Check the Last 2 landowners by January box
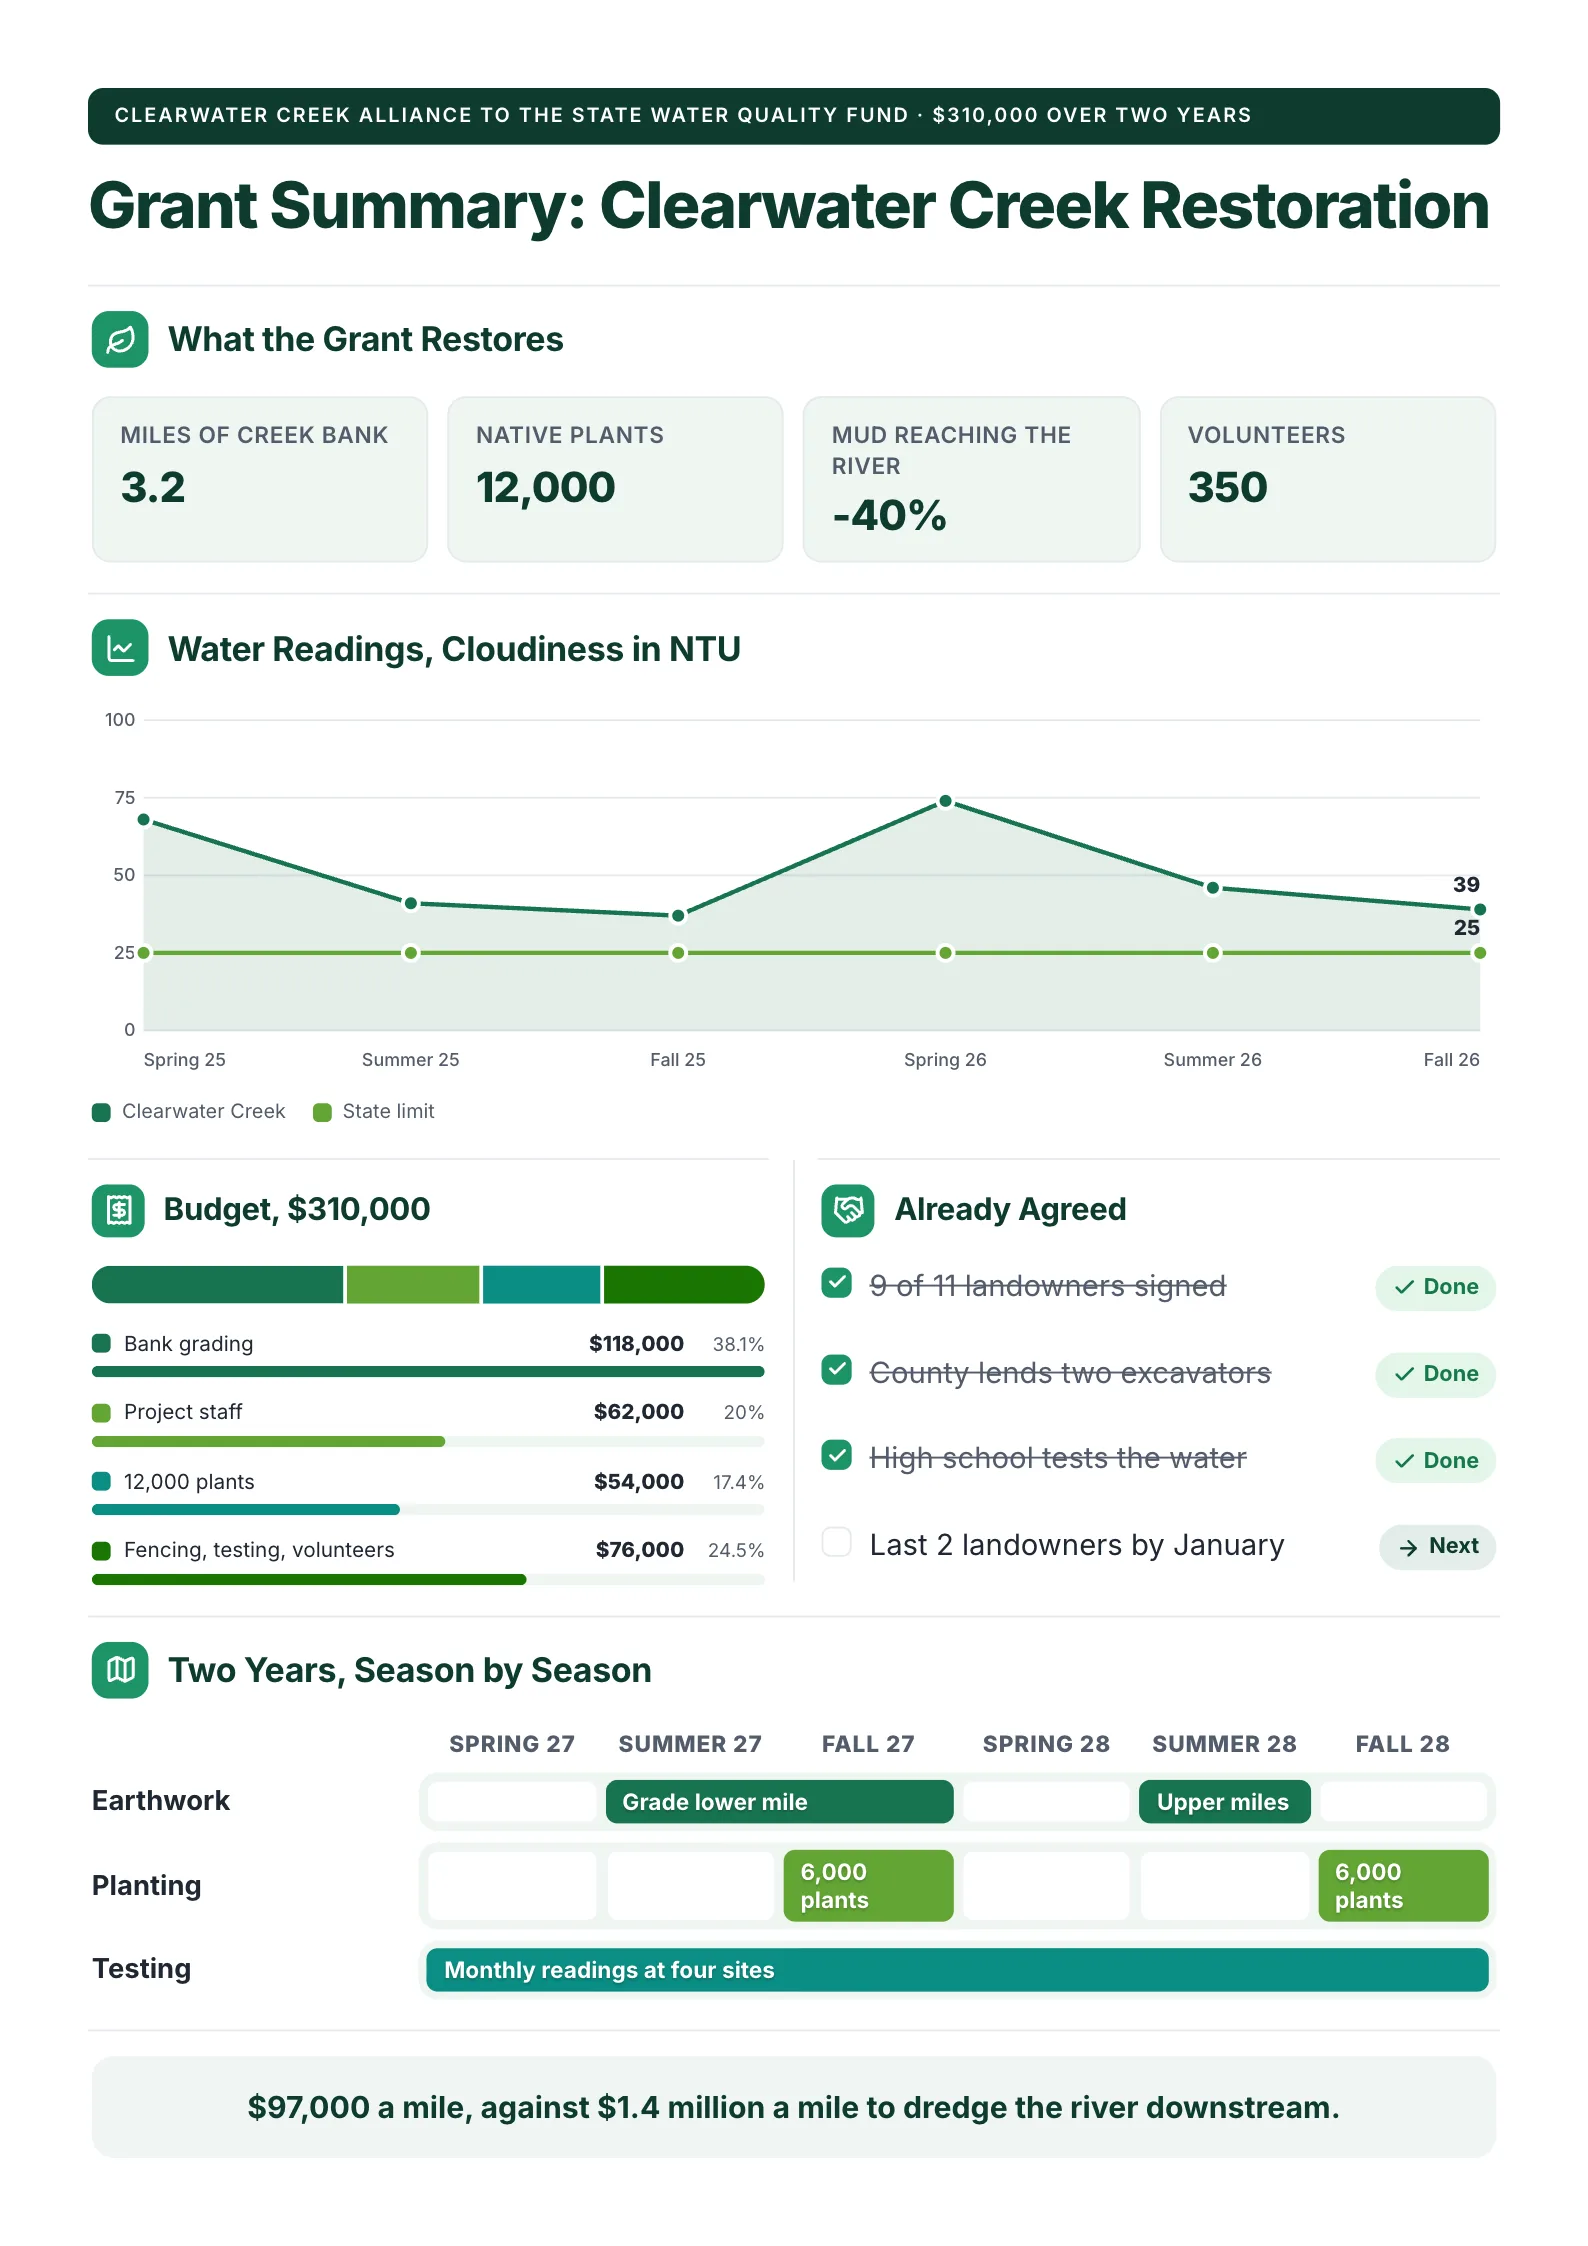 pos(837,1542)
